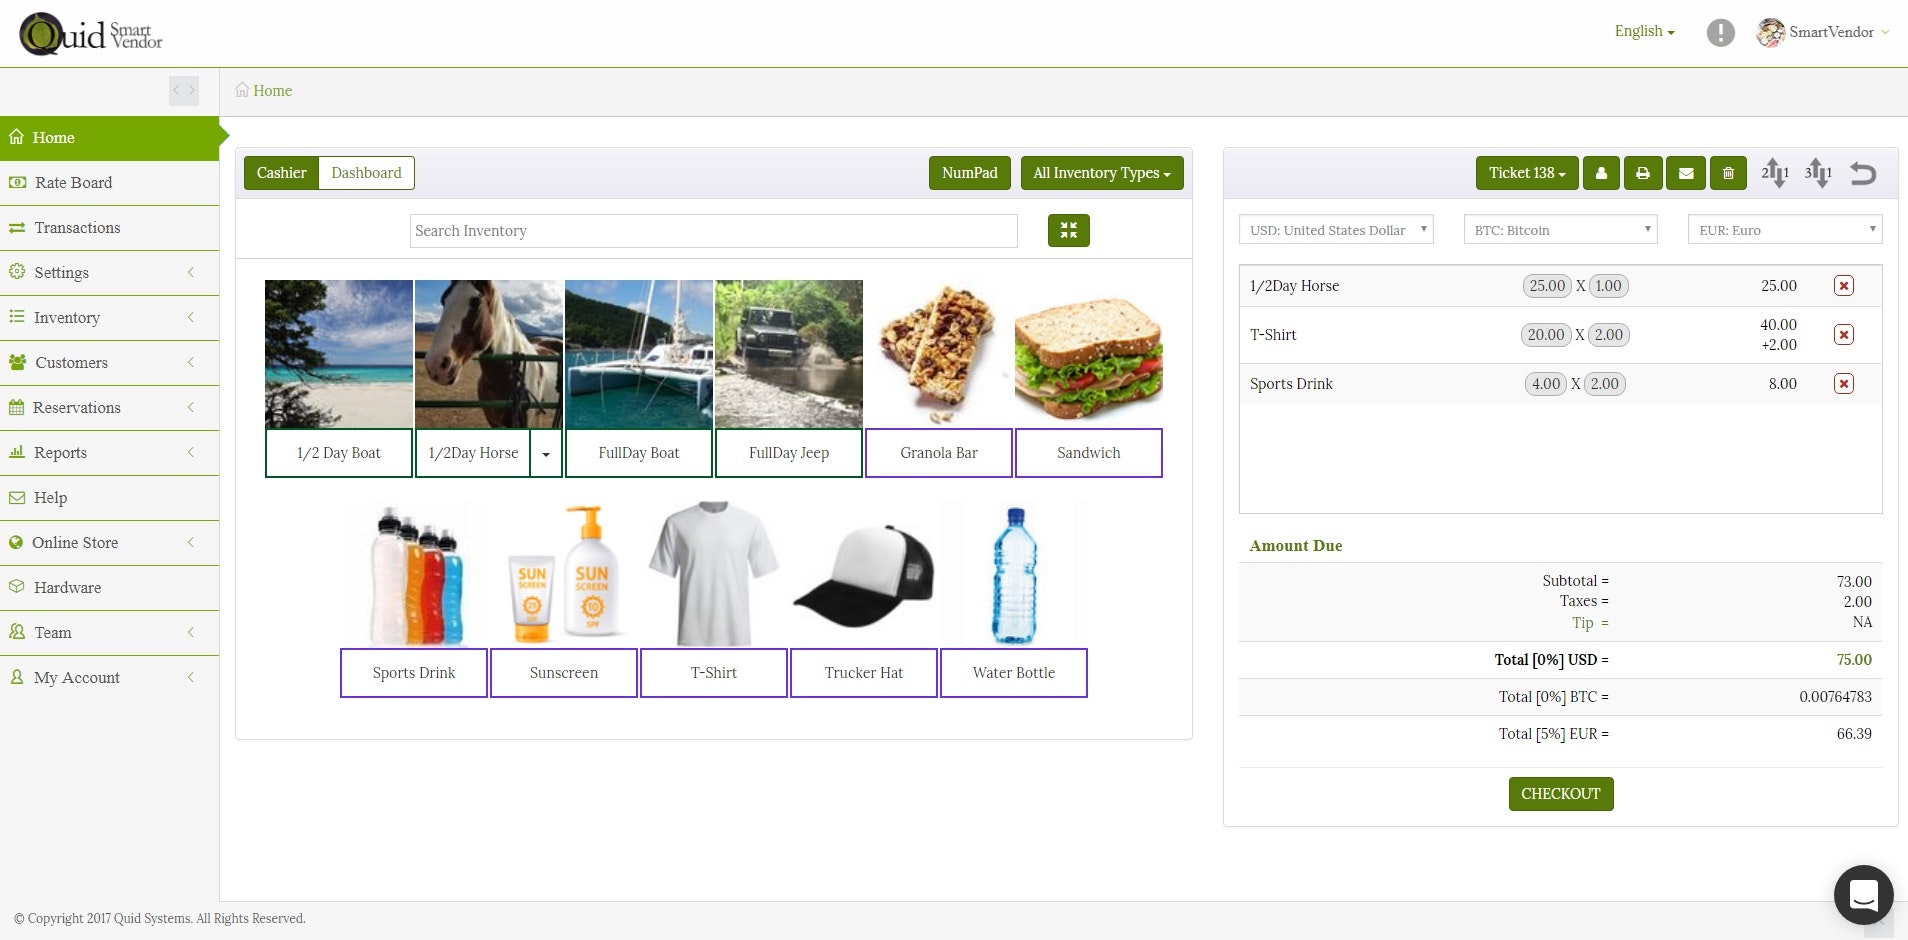
Task: Delete the ticket with the trash icon
Action: tap(1728, 172)
